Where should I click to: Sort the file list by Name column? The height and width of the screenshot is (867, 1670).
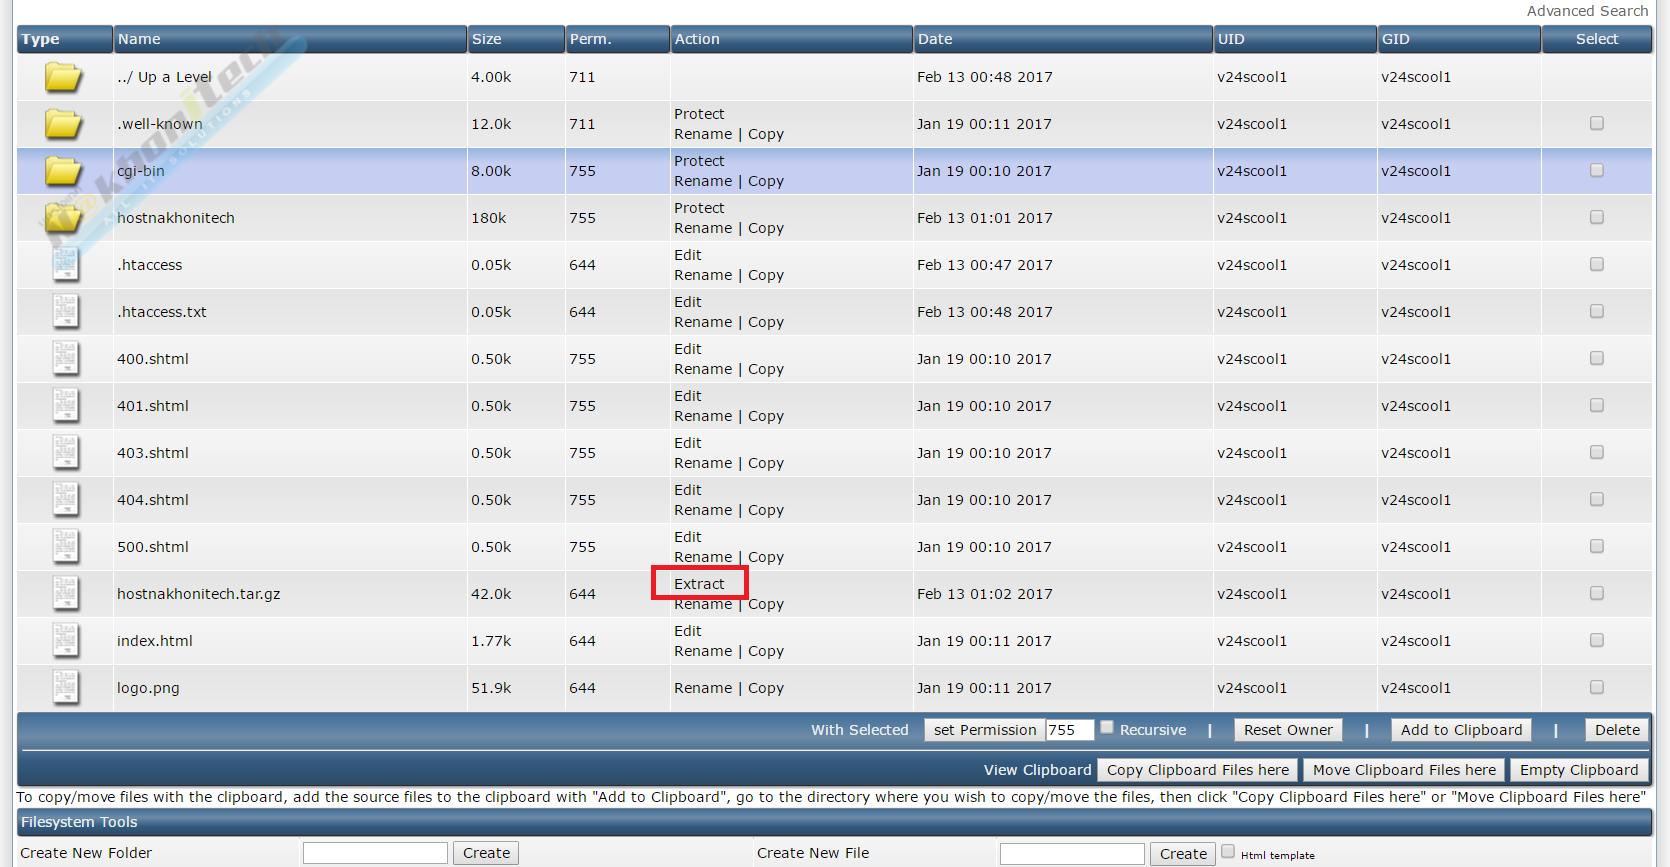point(139,39)
